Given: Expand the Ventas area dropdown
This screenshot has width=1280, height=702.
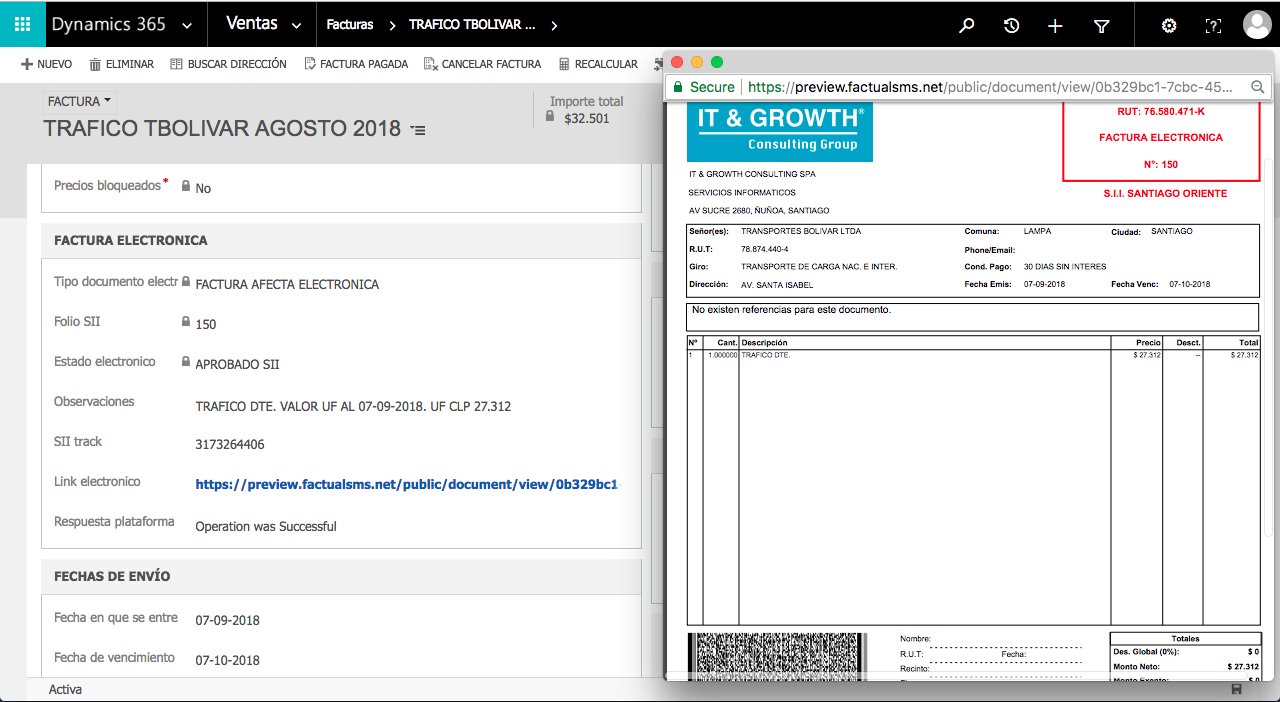Looking at the screenshot, I should (296, 26).
